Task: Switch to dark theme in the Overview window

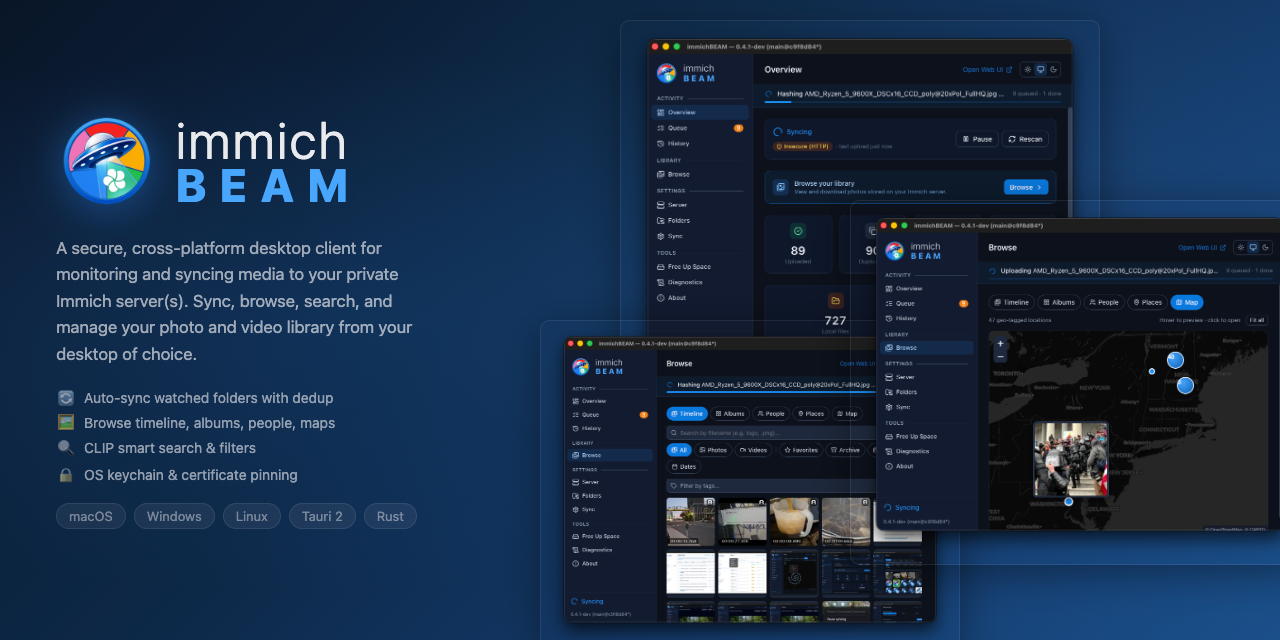Action: pyautogui.click(x=1054, y=70)
